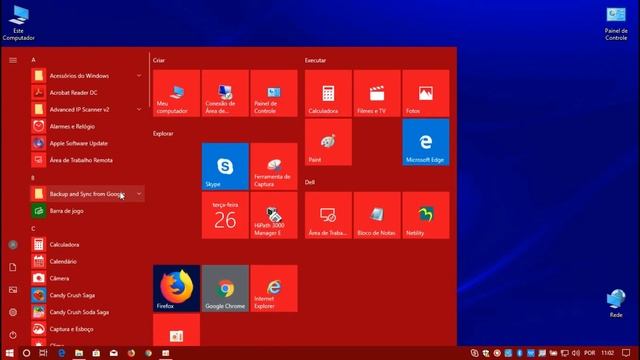Open Calendário in the app list

click(87, 261)
